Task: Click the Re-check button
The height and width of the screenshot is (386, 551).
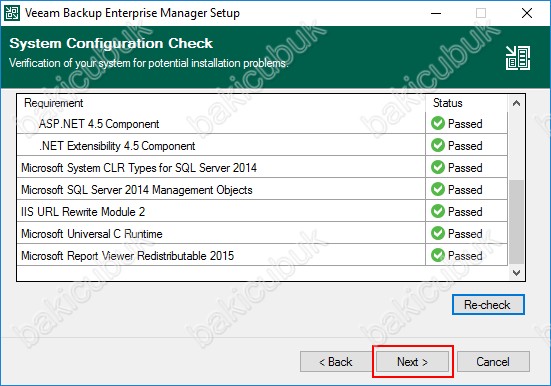Action: coord(488,304)
